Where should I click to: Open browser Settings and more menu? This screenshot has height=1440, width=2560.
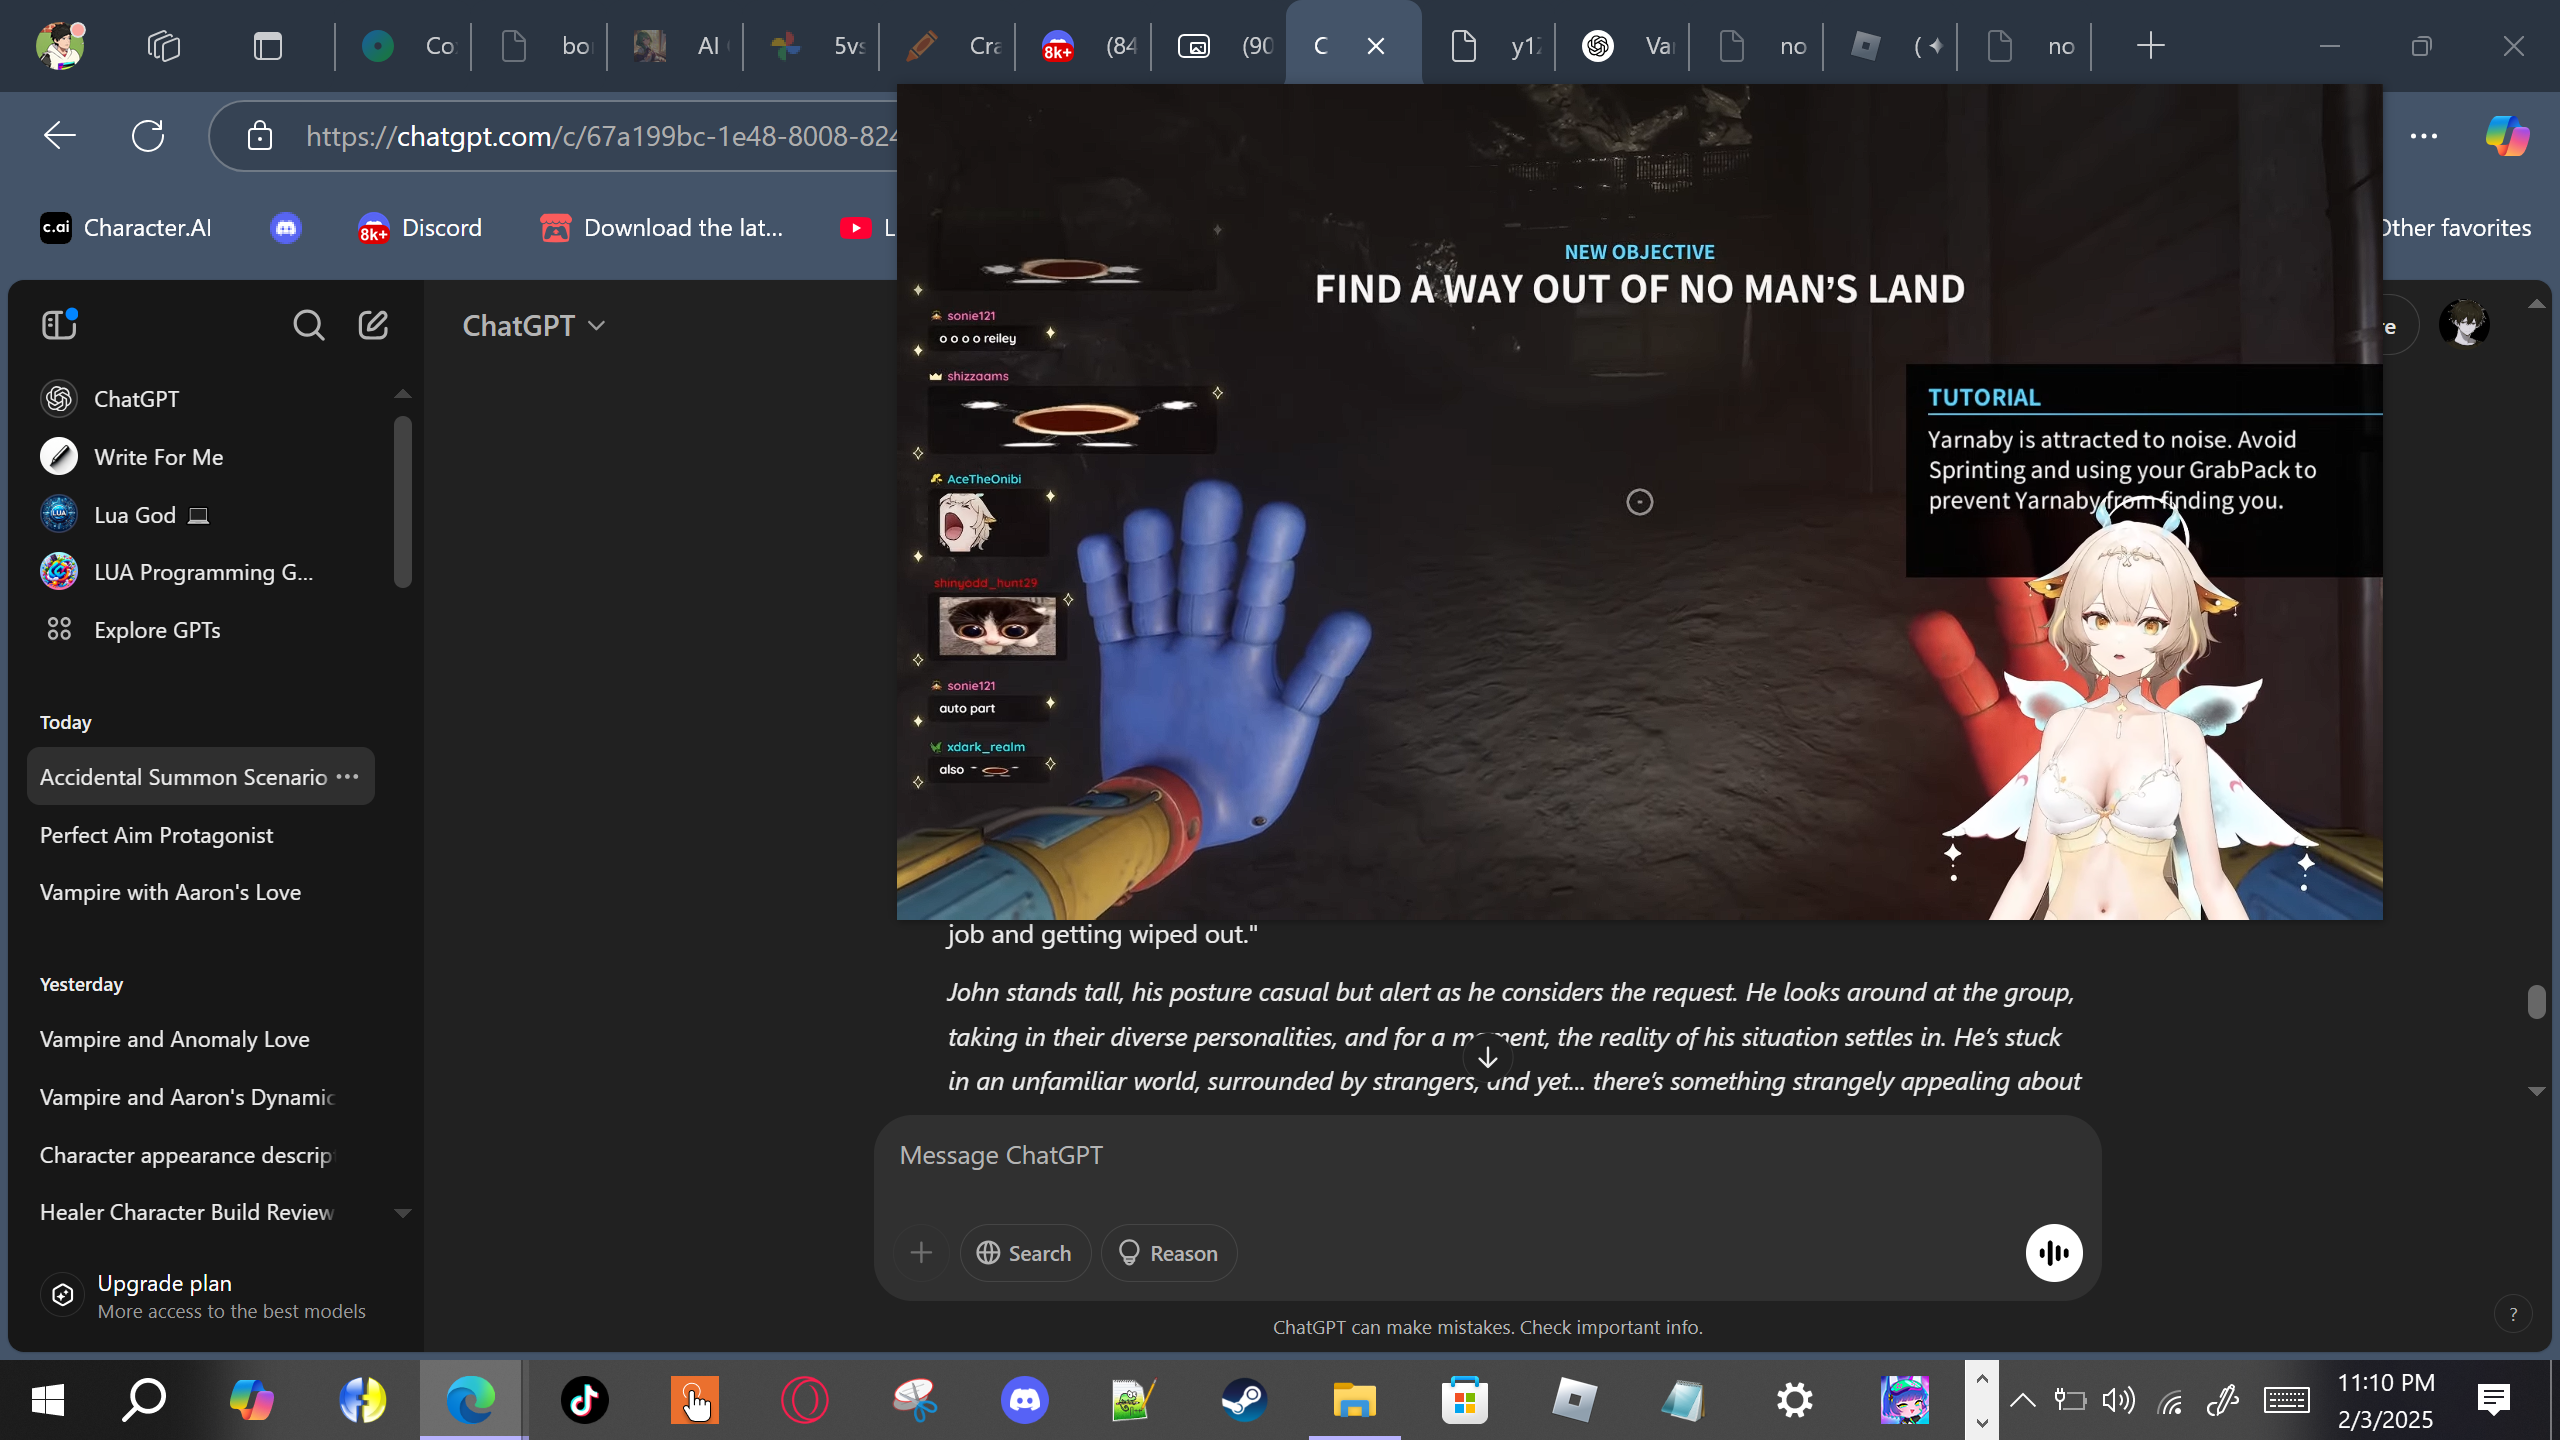pyautogui.click(x=2424, y=136)
